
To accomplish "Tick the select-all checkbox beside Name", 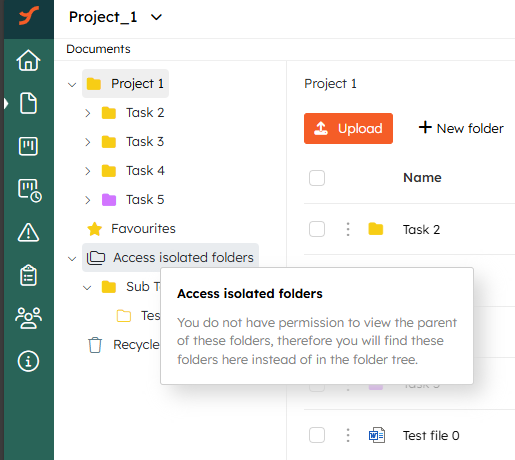I will coord(317,178).
